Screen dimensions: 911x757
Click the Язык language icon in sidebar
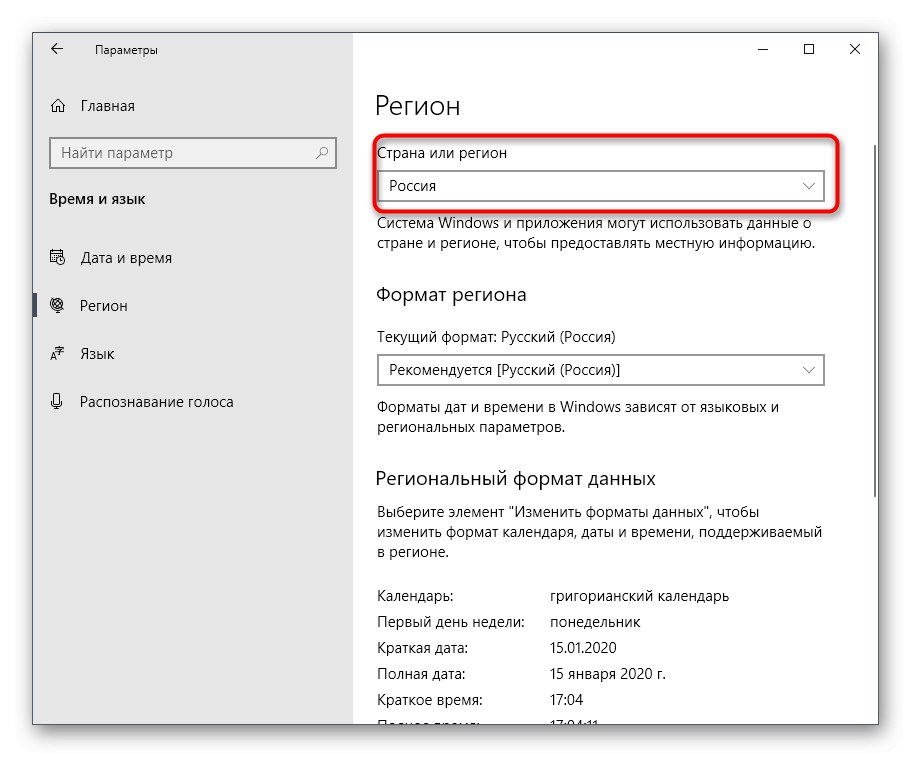click(57, 354)
